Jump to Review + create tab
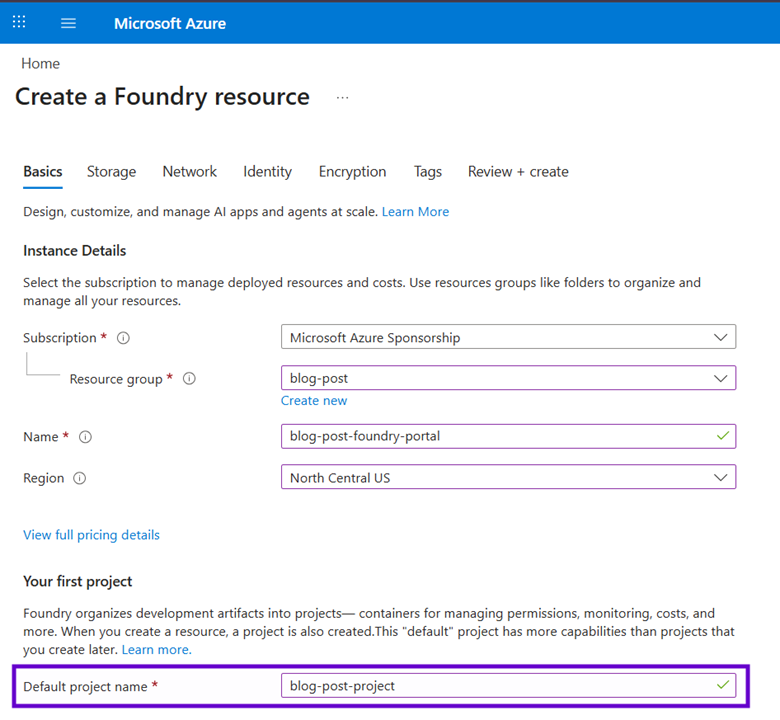780x720 pixels. [x=518, y=172]
